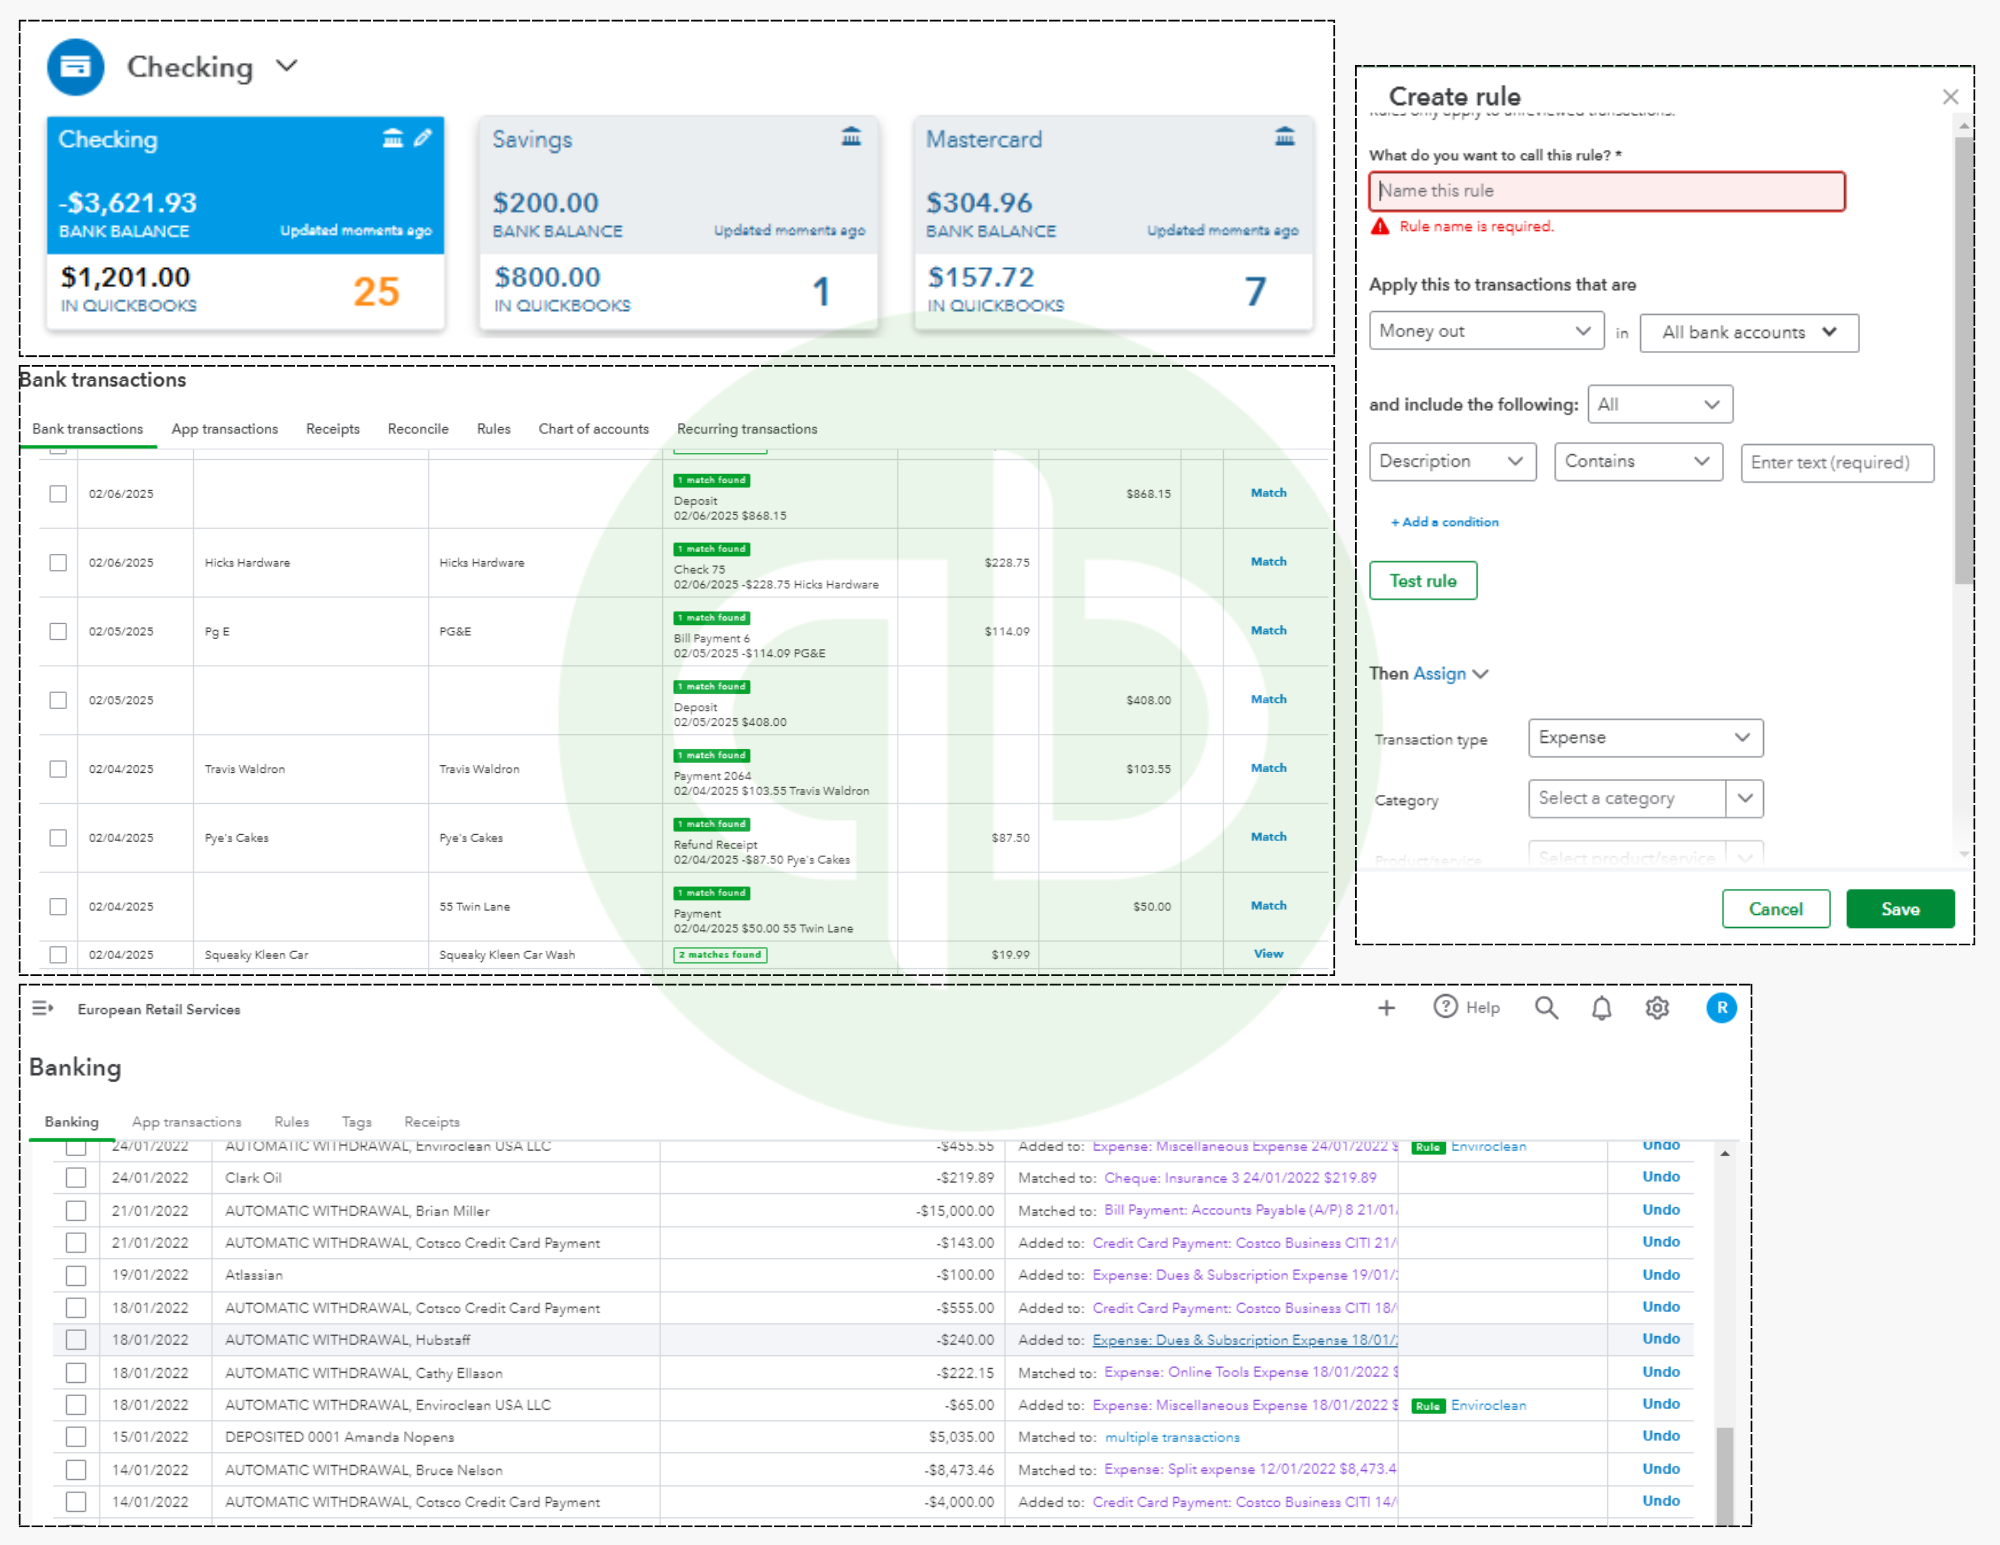
Task: Tick the Clark Oil row checkbox
Action: (76, 1178)
